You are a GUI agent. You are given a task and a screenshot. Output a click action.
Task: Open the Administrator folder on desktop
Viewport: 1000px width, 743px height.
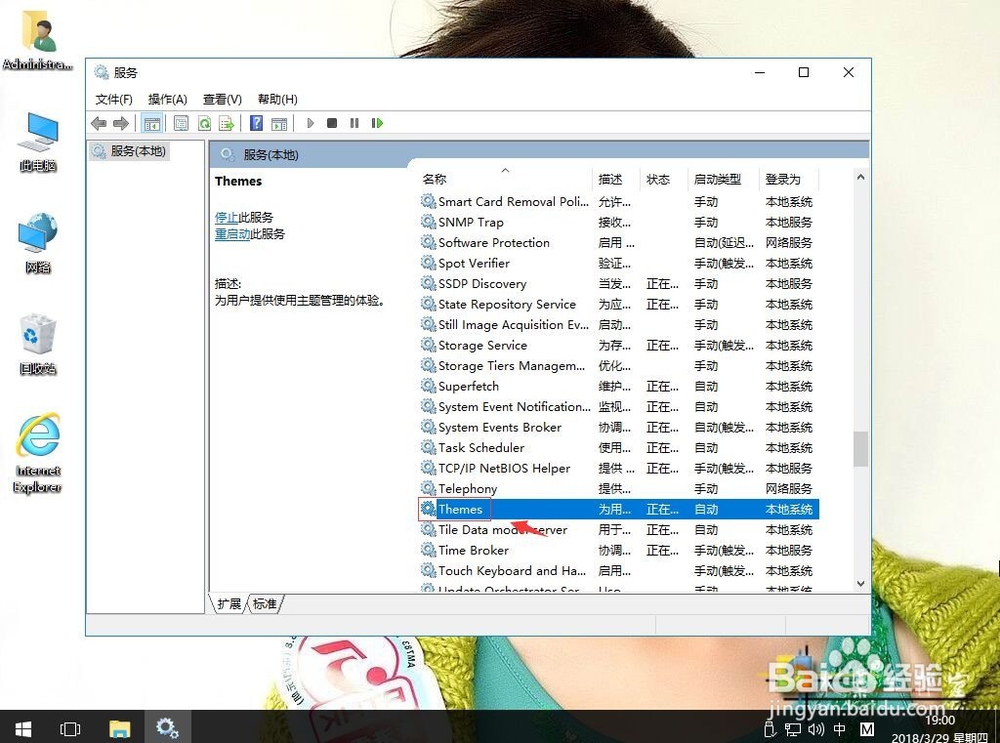coord(38,41)
